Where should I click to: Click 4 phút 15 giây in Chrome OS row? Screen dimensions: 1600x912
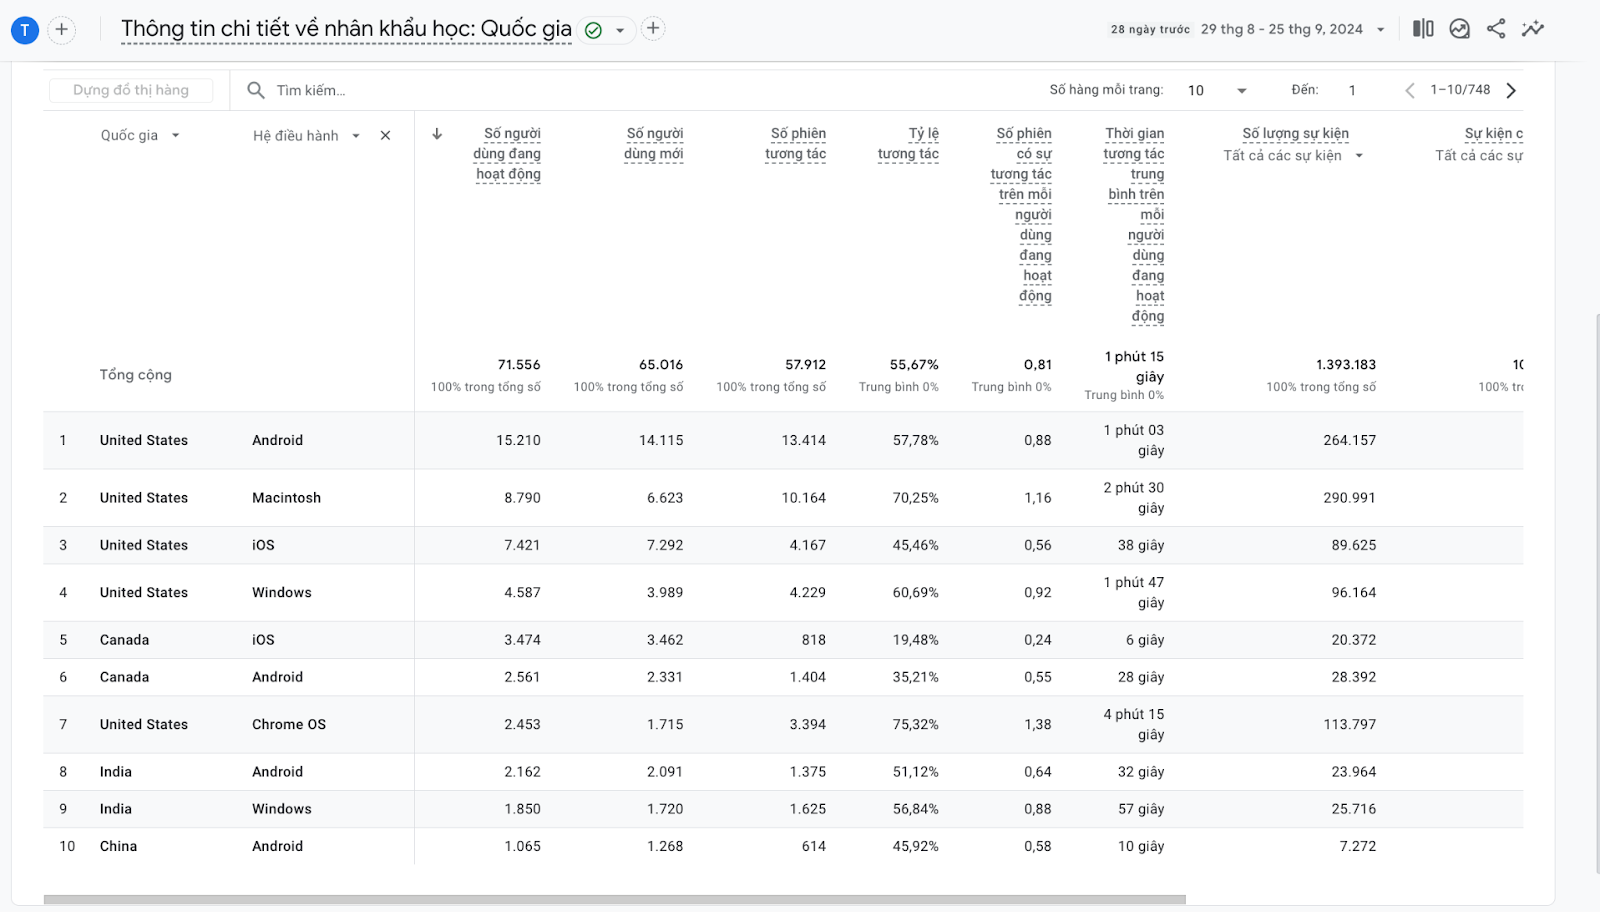[1134, 724]
